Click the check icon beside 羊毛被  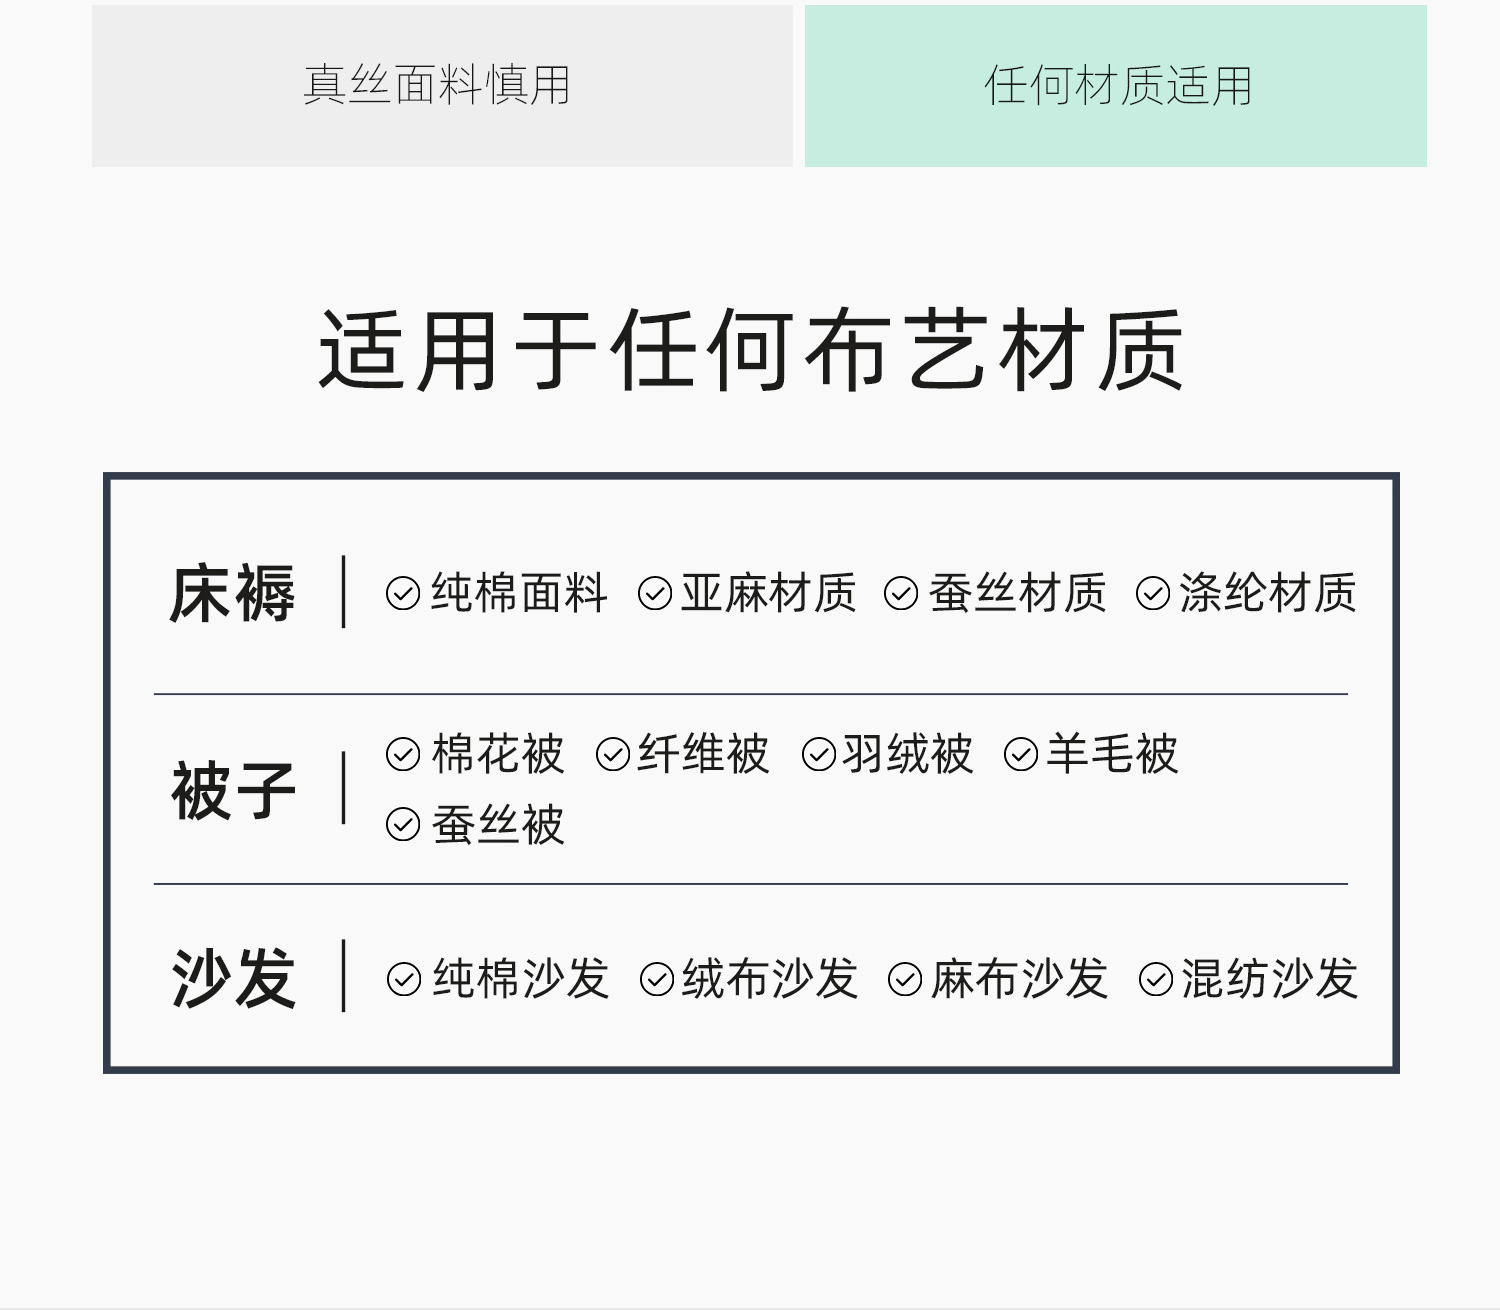tap(1021, 755)
